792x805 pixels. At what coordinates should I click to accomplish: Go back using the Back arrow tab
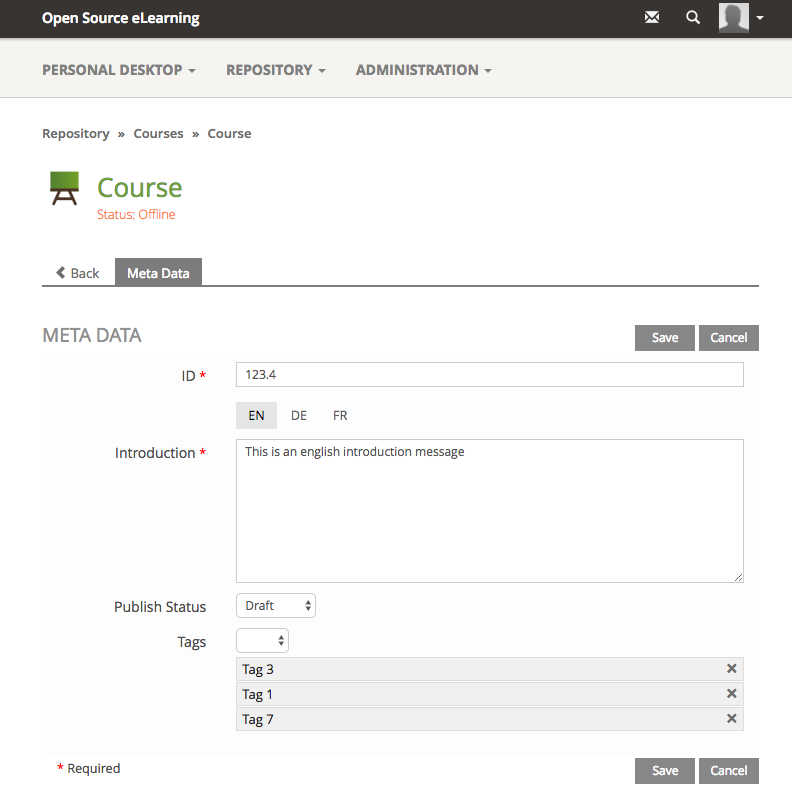pyautogui.click(x=78, y=273)
